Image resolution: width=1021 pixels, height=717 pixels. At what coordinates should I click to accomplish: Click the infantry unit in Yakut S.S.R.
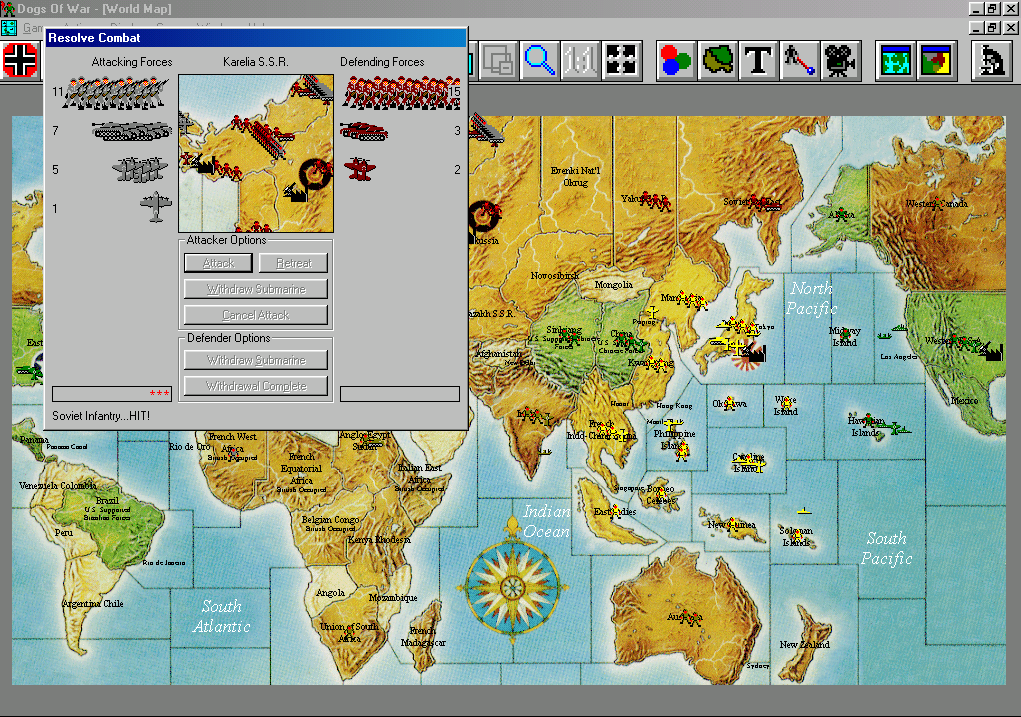(653, 201)
